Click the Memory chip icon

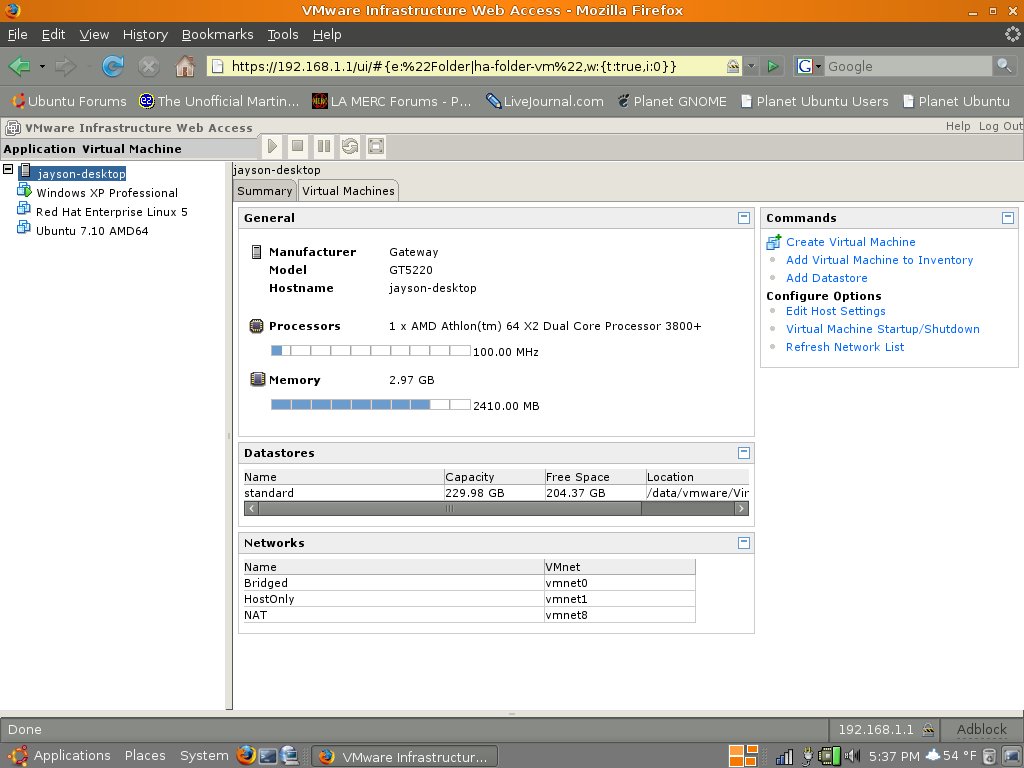click(257, 379)
